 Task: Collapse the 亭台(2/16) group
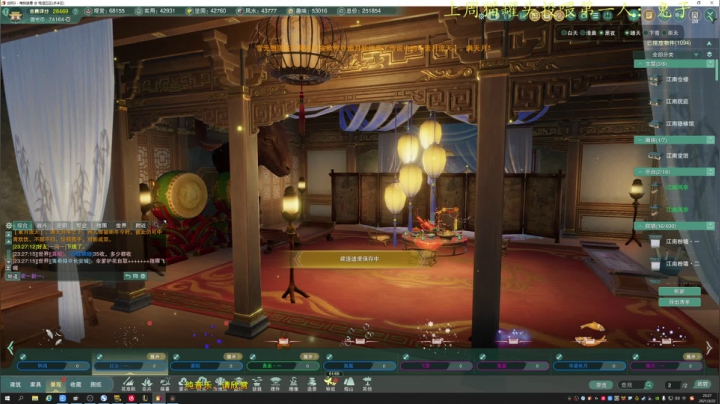pyautogui.click(x=640, y=172)
